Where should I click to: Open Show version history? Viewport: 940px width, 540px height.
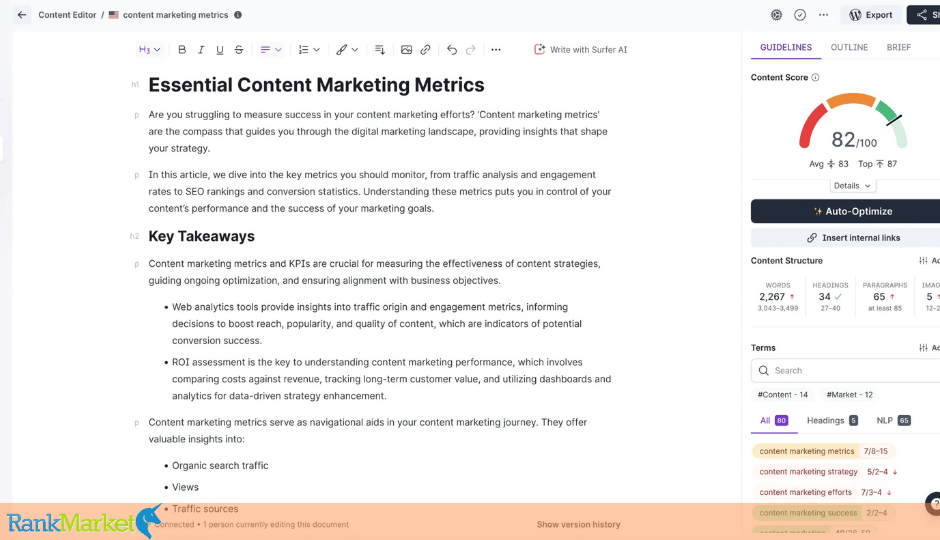(578, 524)
